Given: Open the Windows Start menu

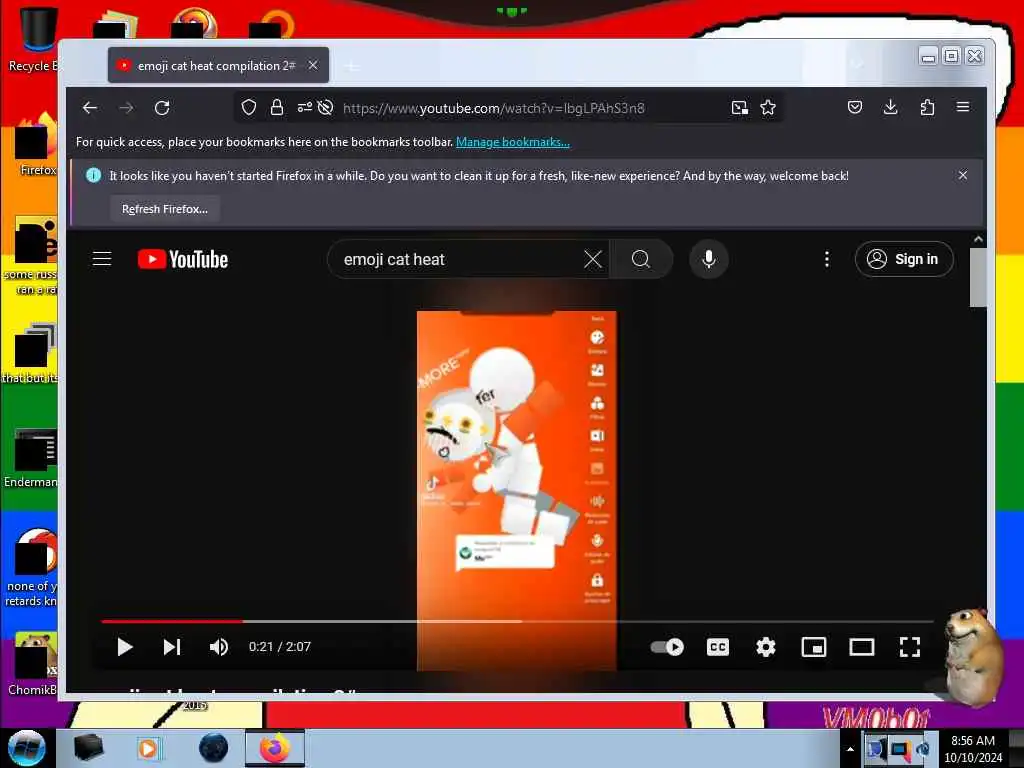Looking at the screenshot, I should pyautogui.click(x=26, y=748).
